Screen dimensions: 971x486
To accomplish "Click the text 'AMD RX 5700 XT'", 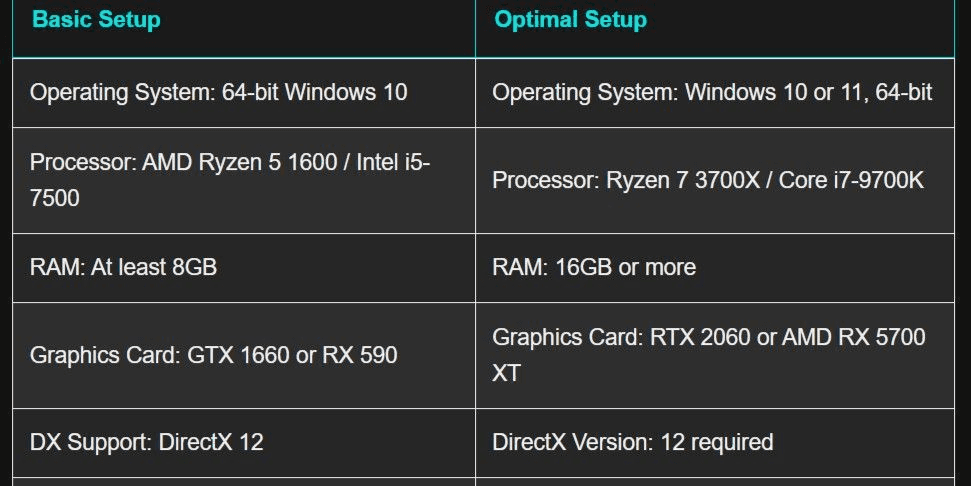I will [x=709, y=355].
